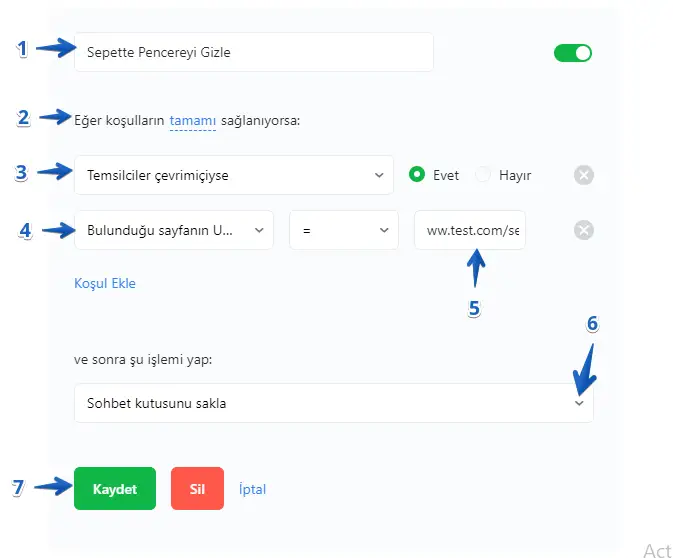Click the number 5 annotation marker
673x558 pixels.
[x=475, y=308]
